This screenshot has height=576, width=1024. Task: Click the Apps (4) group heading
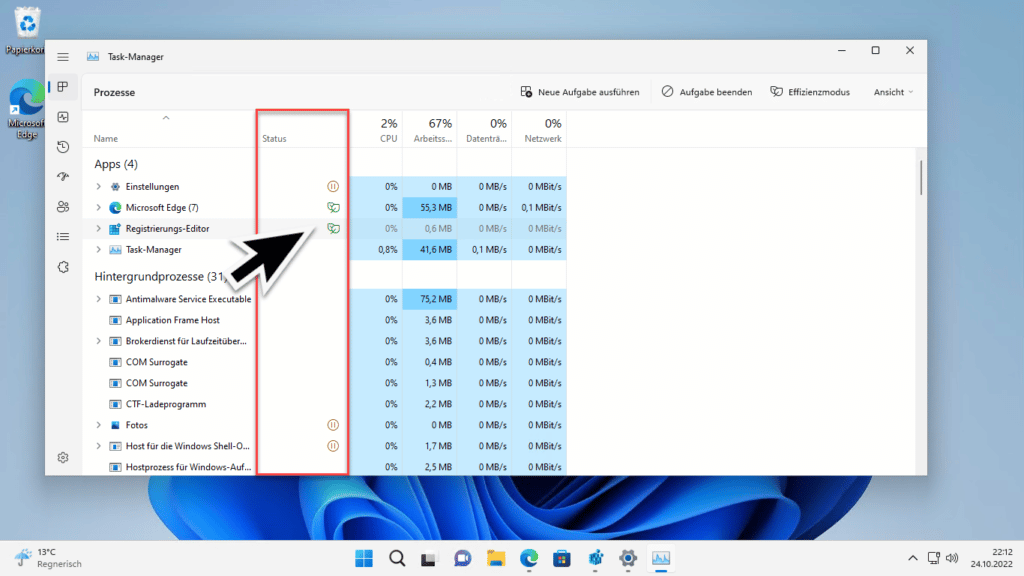(116, 164)
